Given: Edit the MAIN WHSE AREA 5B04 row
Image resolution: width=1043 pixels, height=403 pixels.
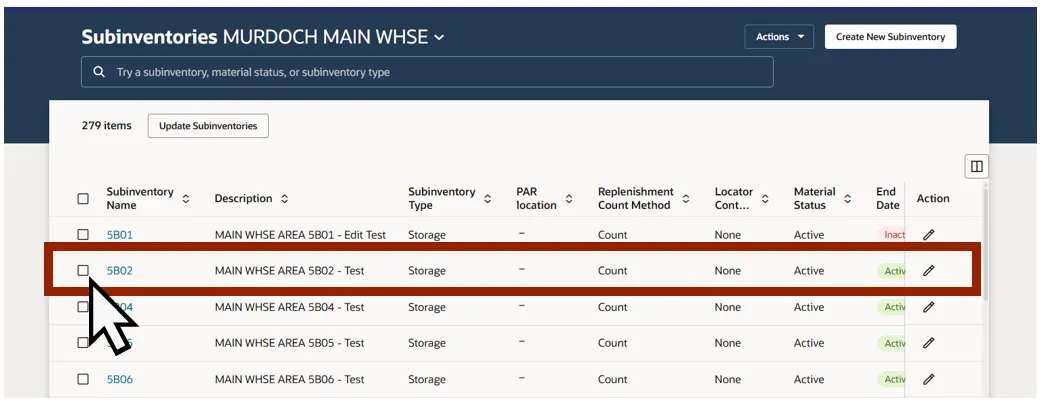Looking at the screenshot, I should (928, 307).
